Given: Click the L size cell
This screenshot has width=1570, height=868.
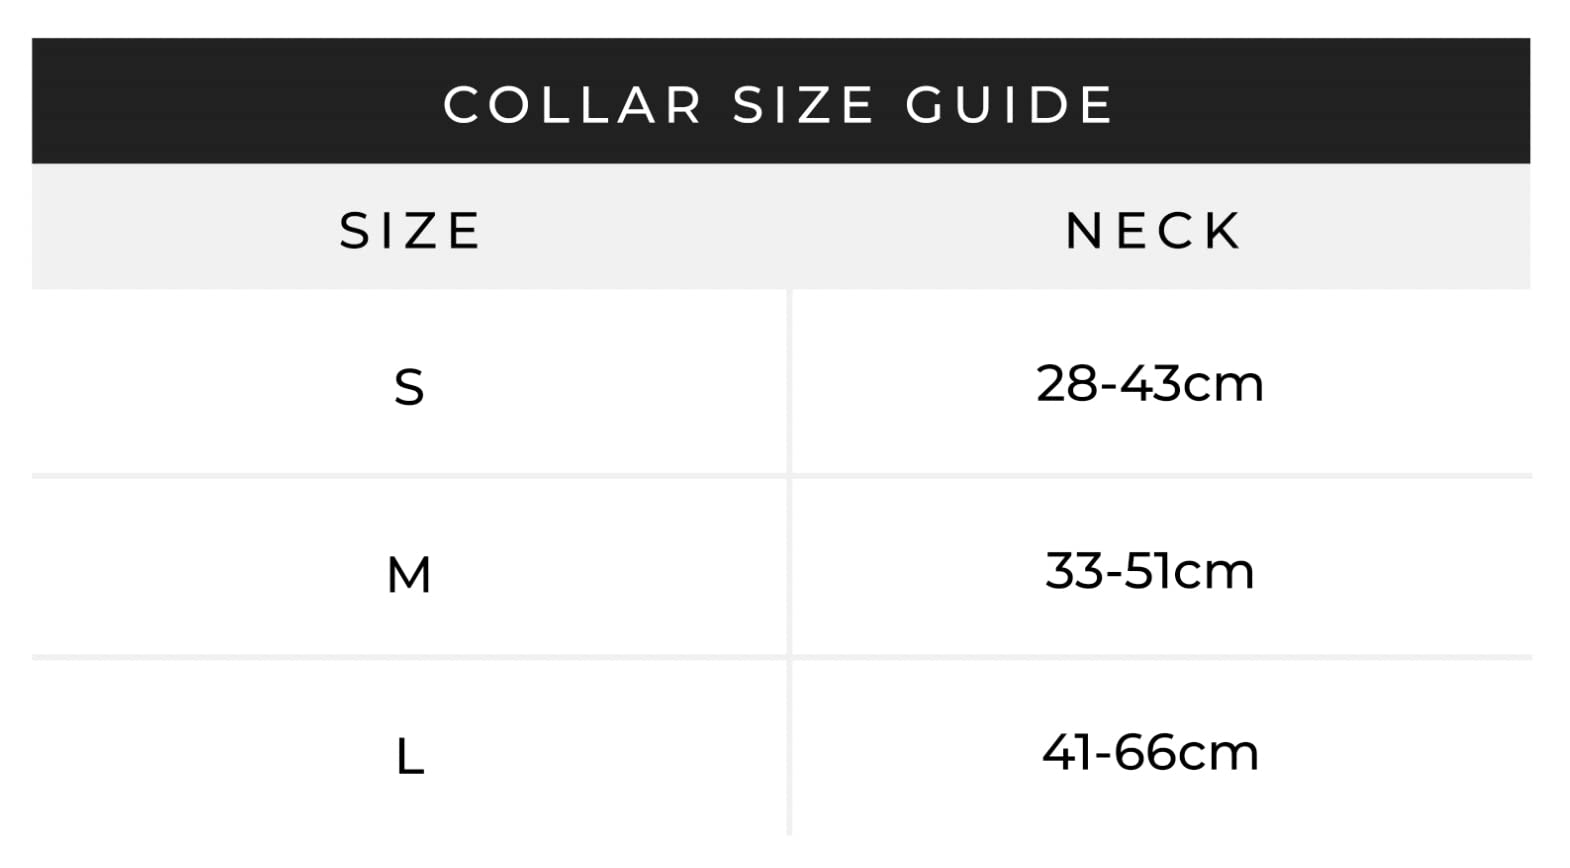Looking at the screenshot, I should [x=410, y=757].
